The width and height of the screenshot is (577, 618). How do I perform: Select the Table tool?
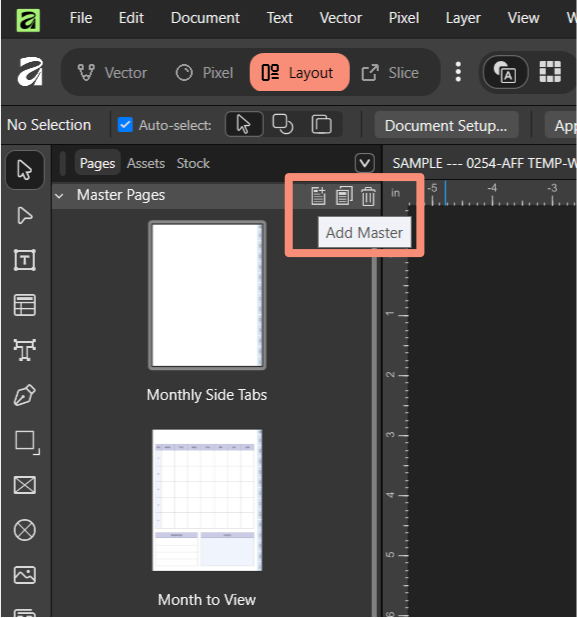(24, 305)
